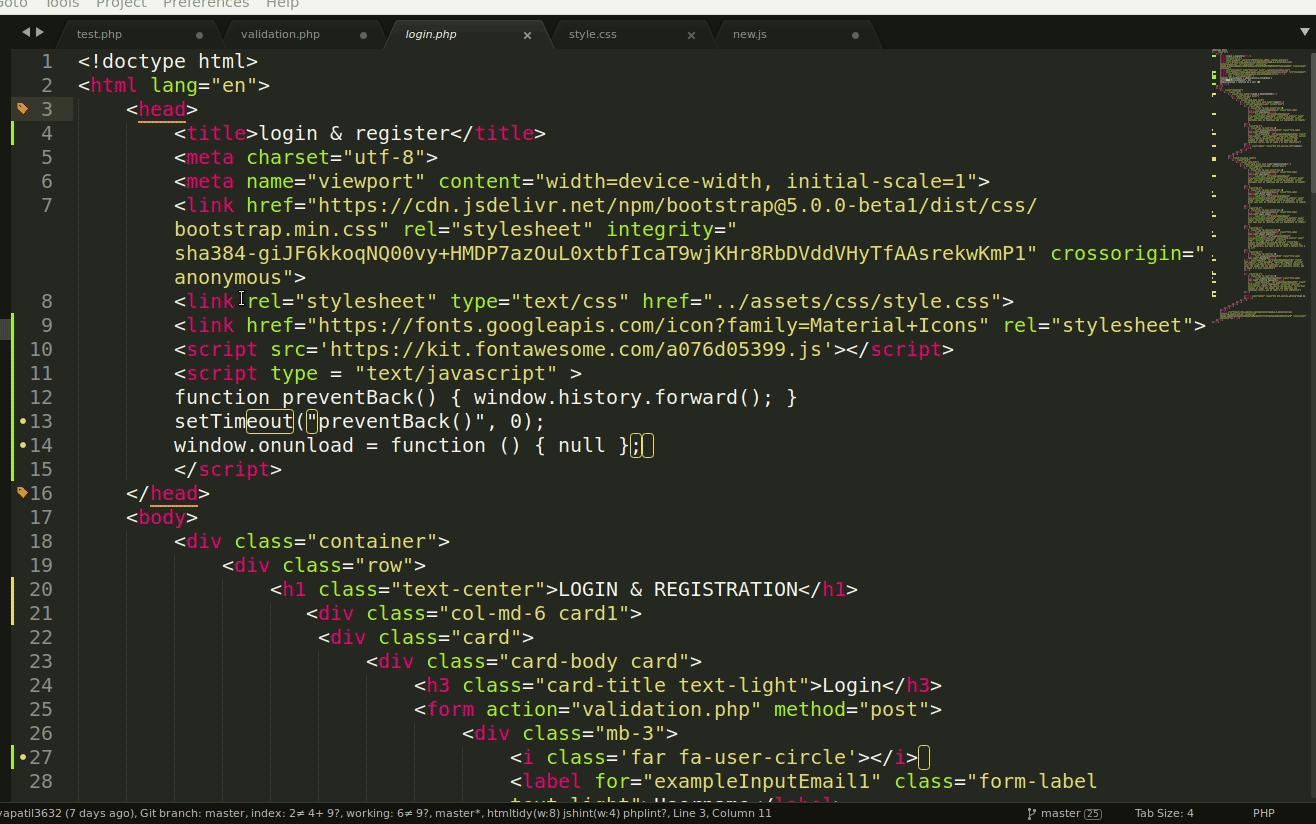1316x824 pixels.
Task: Click unsaved dot on validation.php tab
Action: (364, 35)
